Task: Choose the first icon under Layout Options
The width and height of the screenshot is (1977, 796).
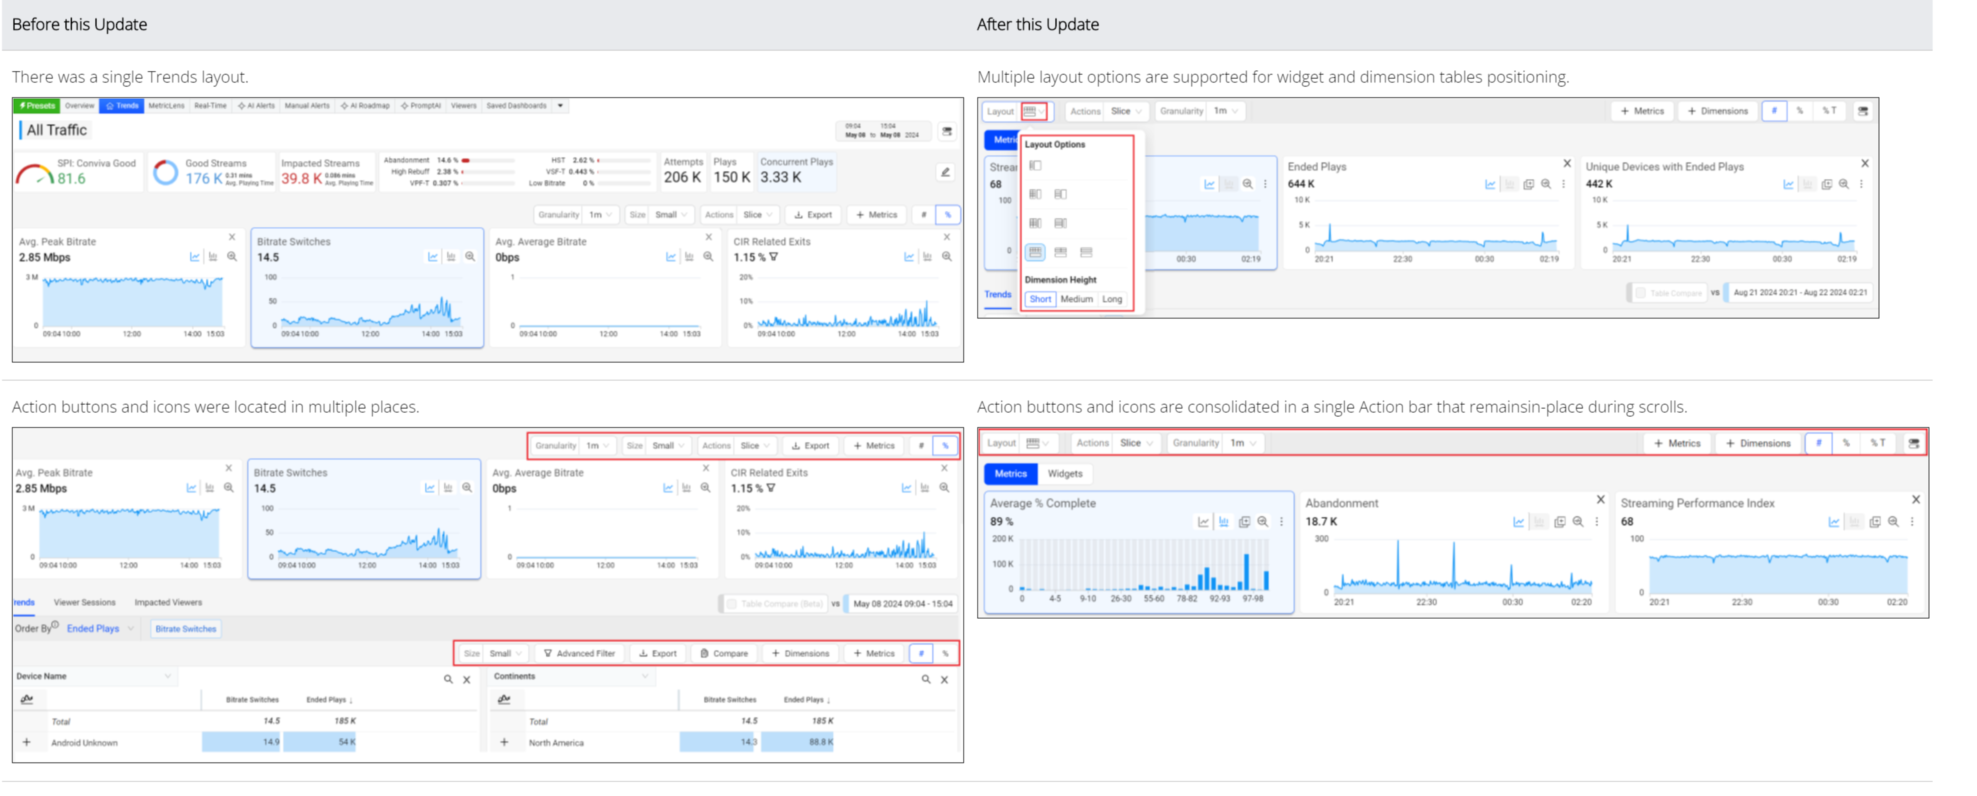Action: [1035, 166]
